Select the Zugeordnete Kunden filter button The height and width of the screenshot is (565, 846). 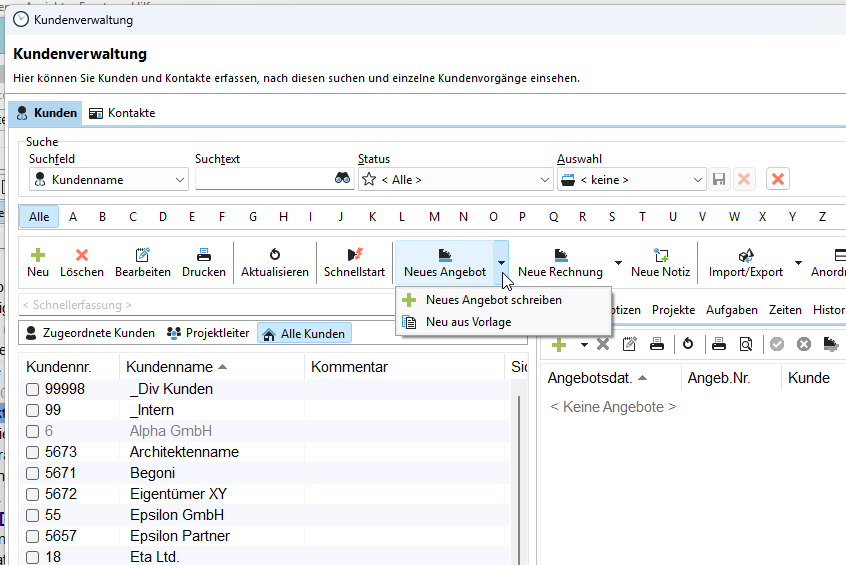(89, 333)
